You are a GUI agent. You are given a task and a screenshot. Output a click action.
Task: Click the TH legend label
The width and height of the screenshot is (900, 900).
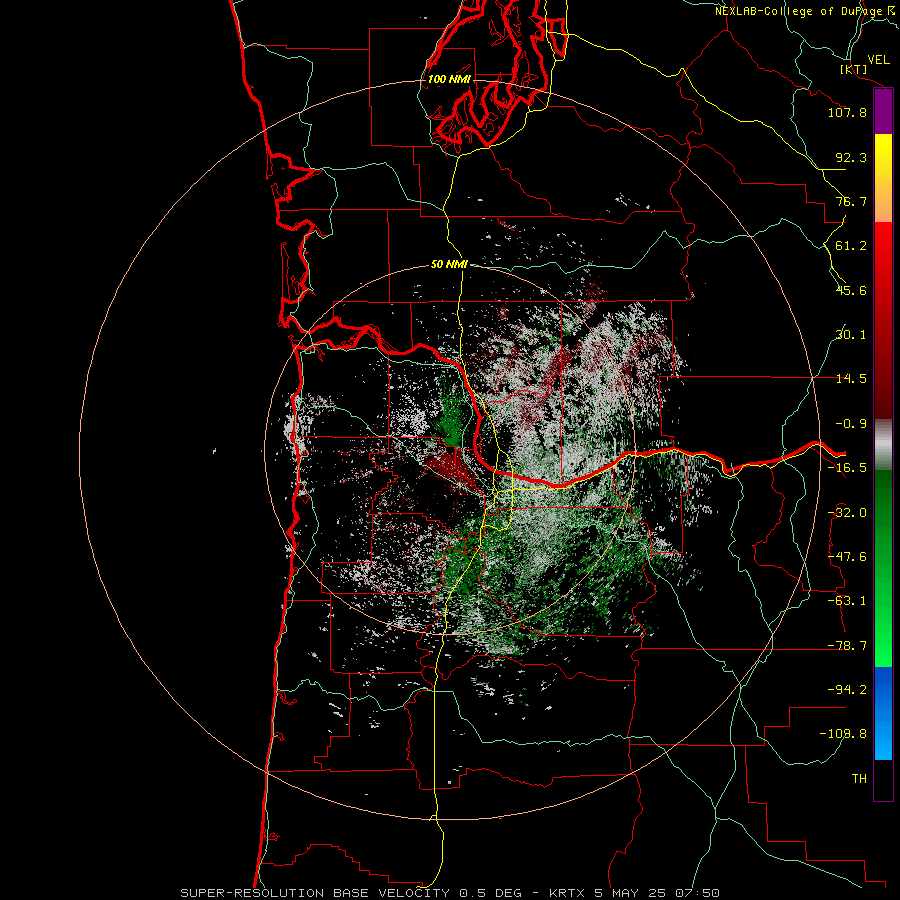coord(859,778)
